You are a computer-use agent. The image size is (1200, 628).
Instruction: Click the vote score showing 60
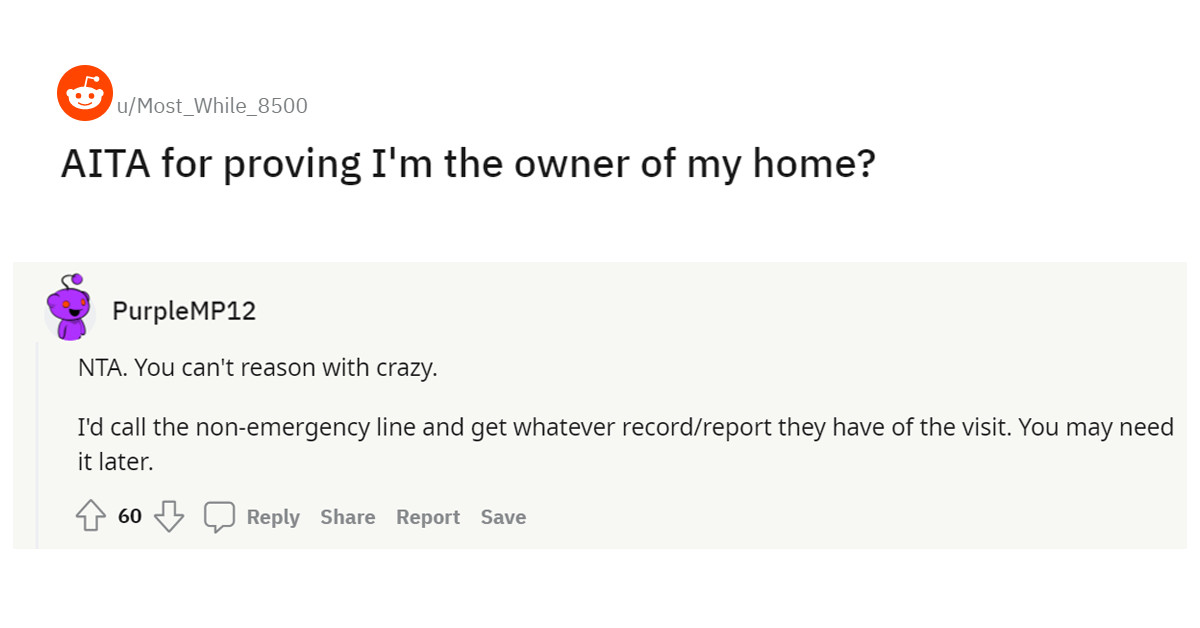(x=129, y=515)
